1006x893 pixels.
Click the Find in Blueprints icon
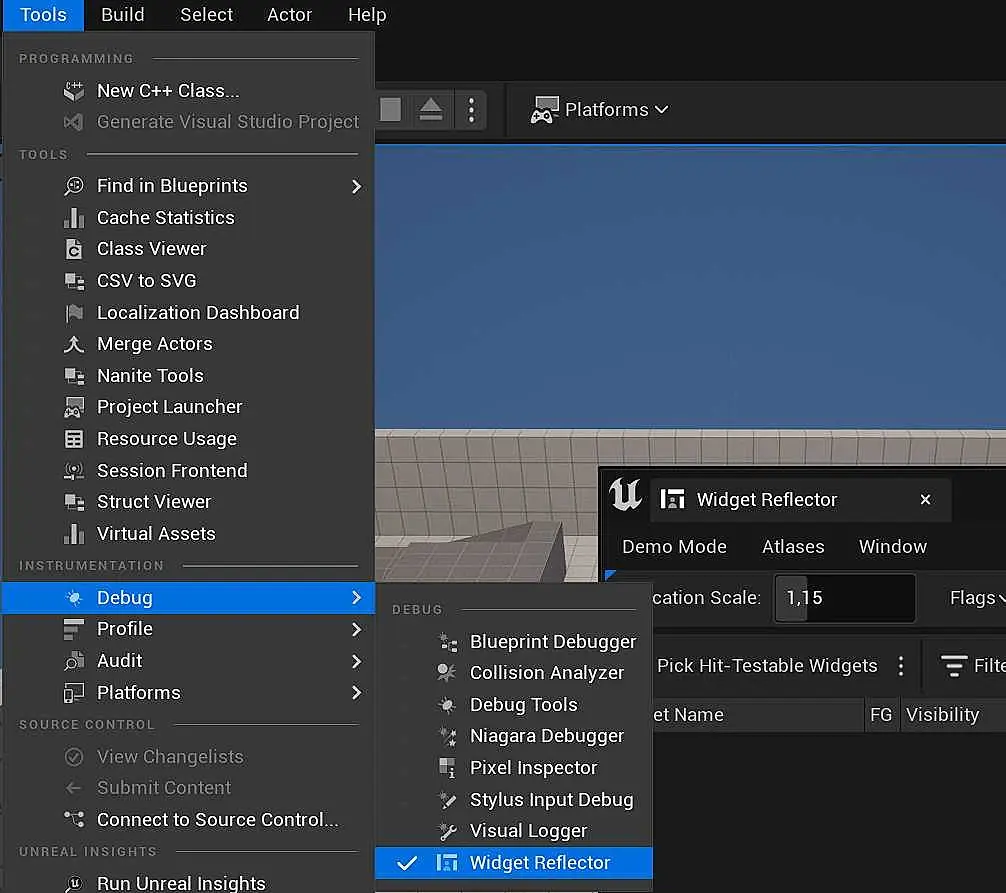click(74, 186)
